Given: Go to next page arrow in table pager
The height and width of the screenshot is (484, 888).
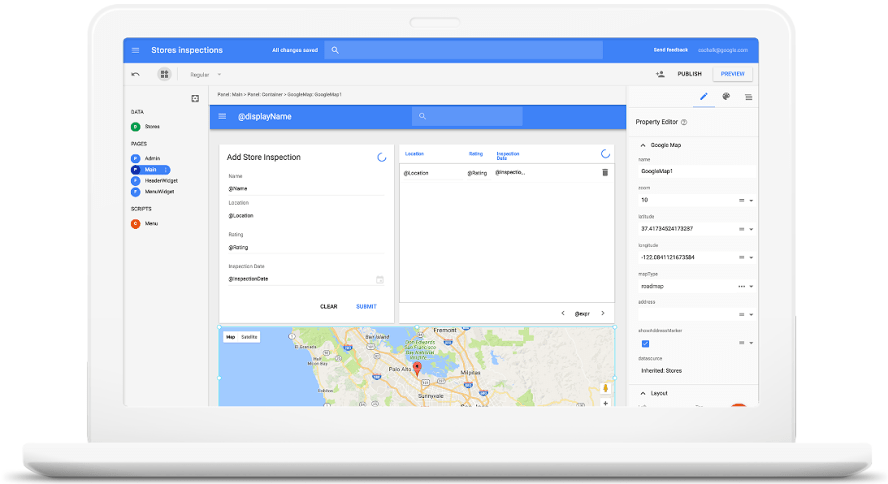Looking at the screenshot, I should tap(603, 313).
